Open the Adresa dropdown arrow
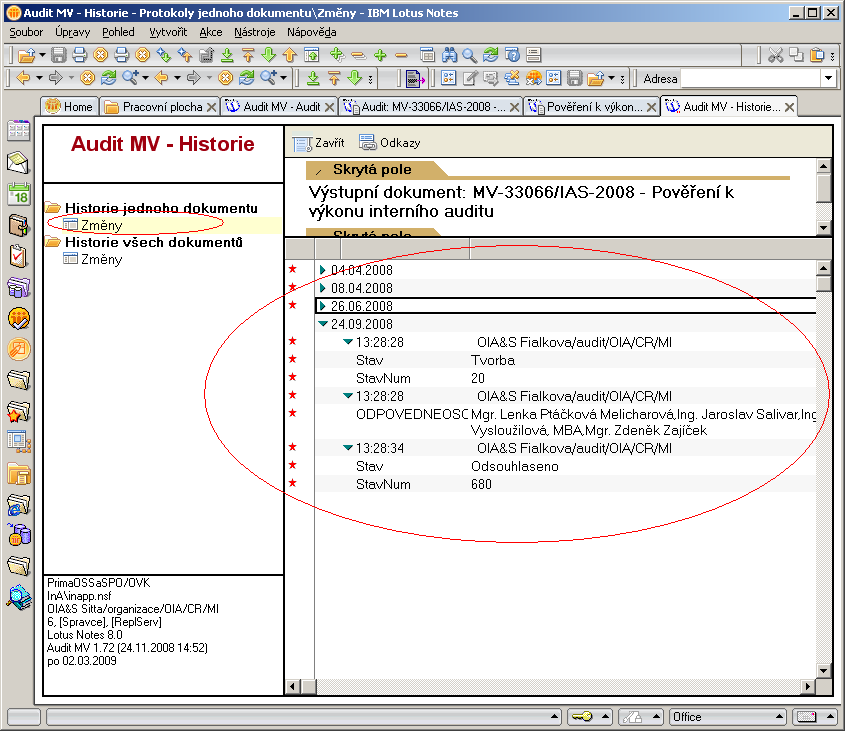Viewport: 845px width, 731px height. coord(828,79)
